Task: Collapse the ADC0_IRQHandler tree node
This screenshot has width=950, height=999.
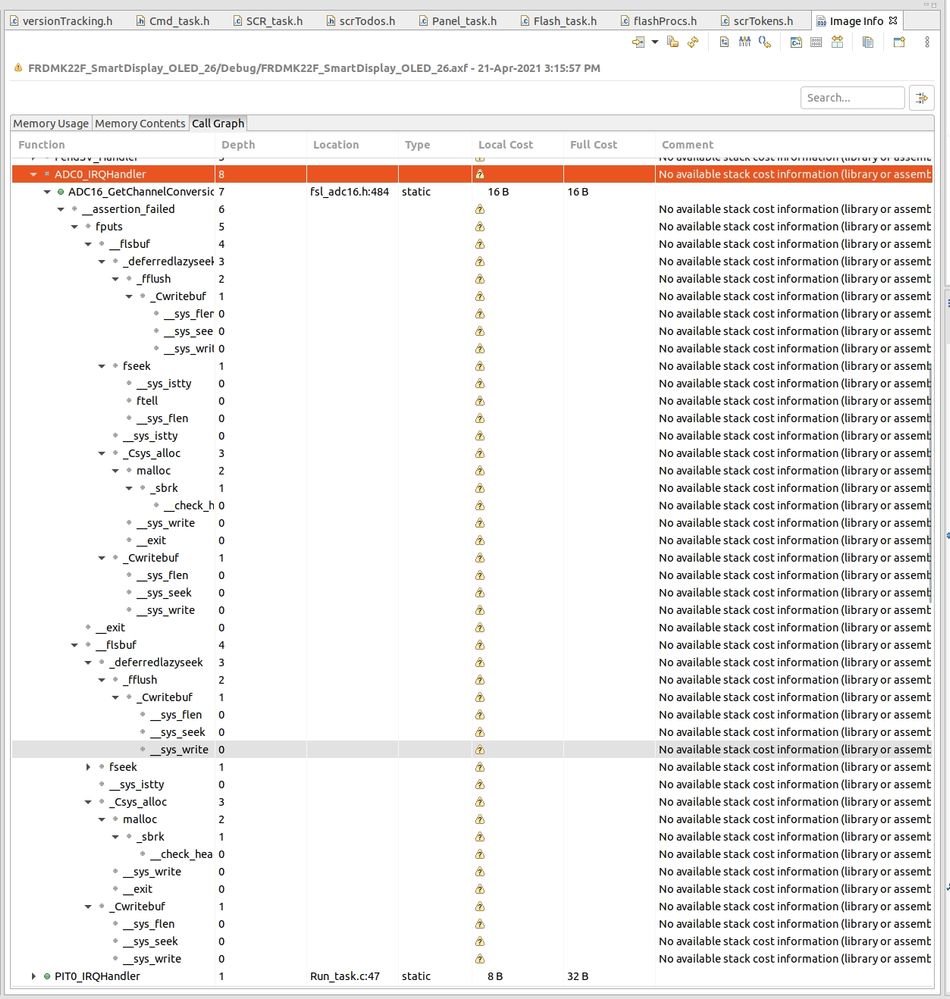Action: pos(33,174)
